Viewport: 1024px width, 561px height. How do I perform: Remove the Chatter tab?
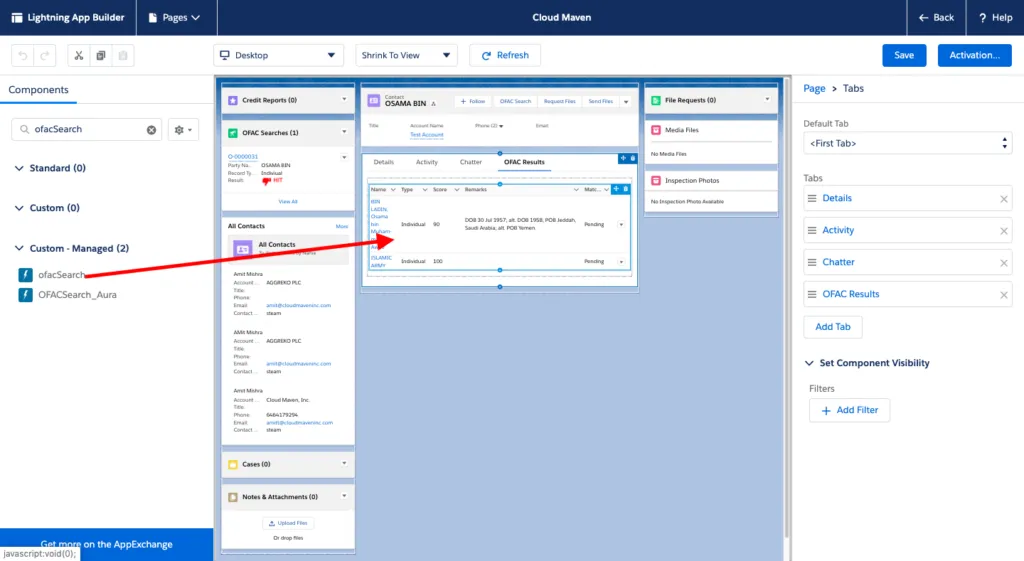point(1004,263)
